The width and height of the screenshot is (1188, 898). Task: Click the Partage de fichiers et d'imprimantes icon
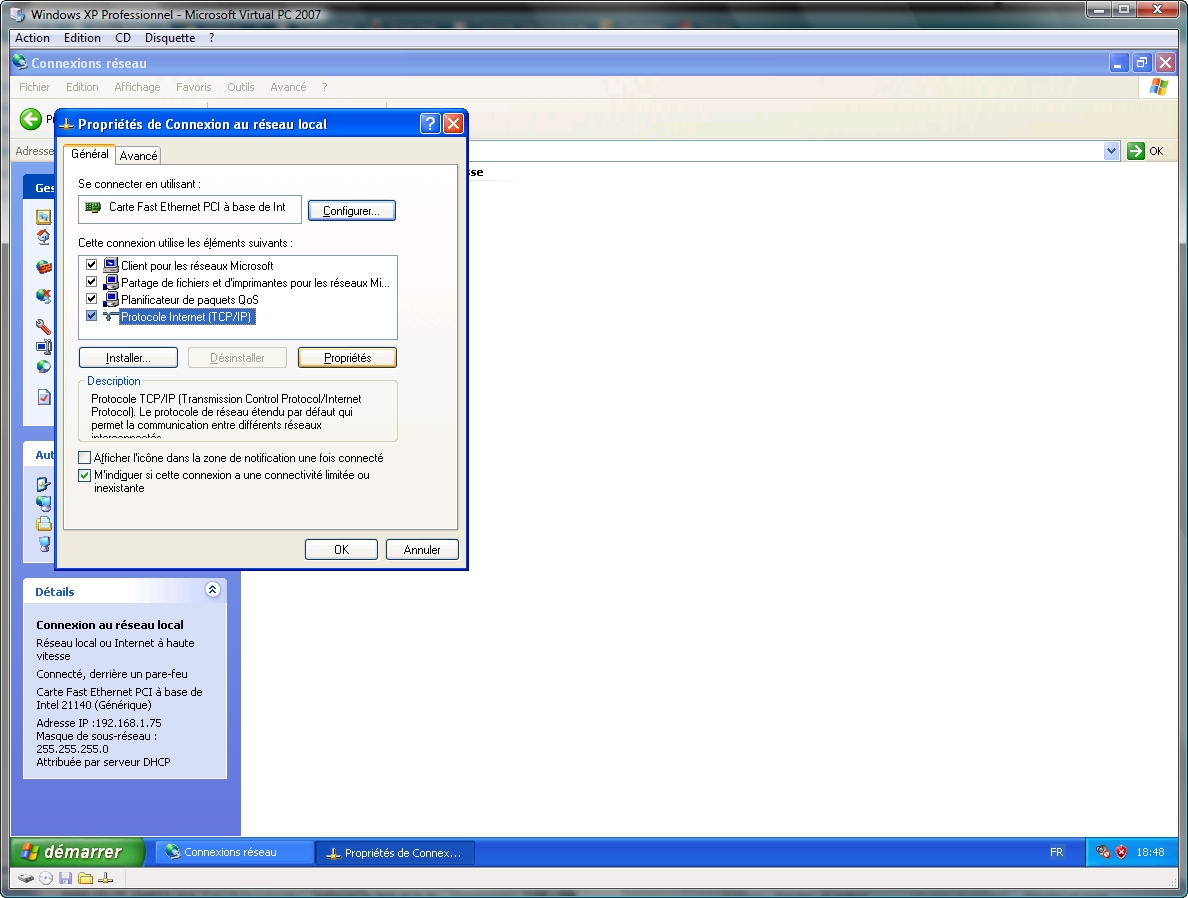(x=111, y=283)
